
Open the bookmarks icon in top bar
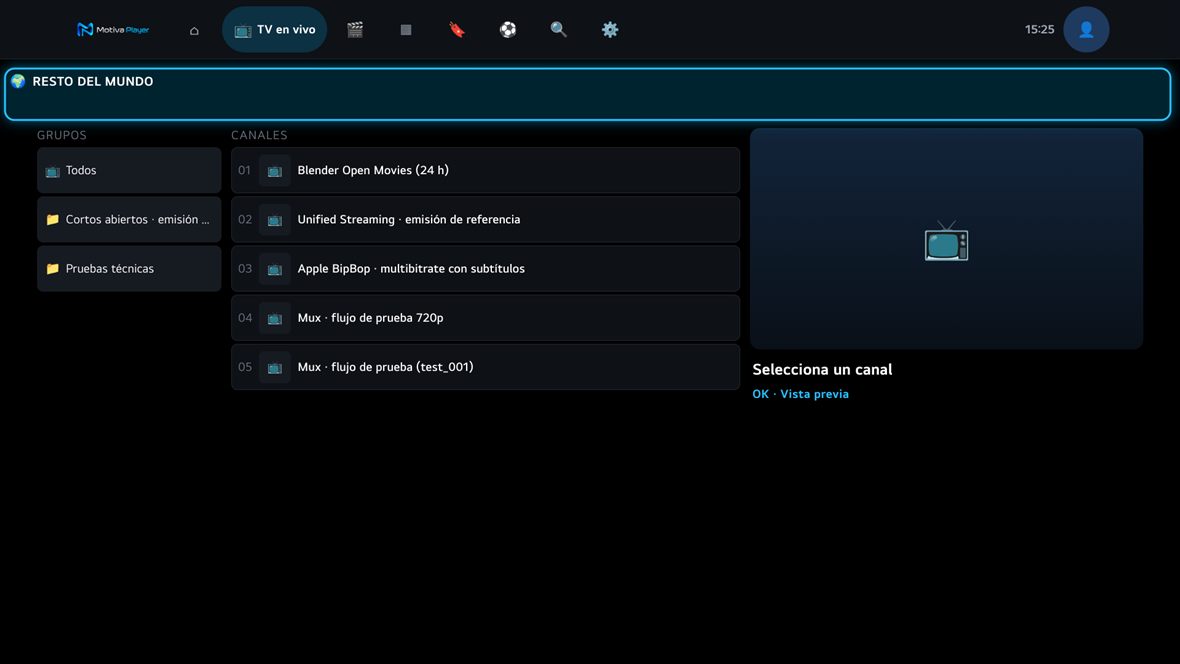[x=457, y=29]
